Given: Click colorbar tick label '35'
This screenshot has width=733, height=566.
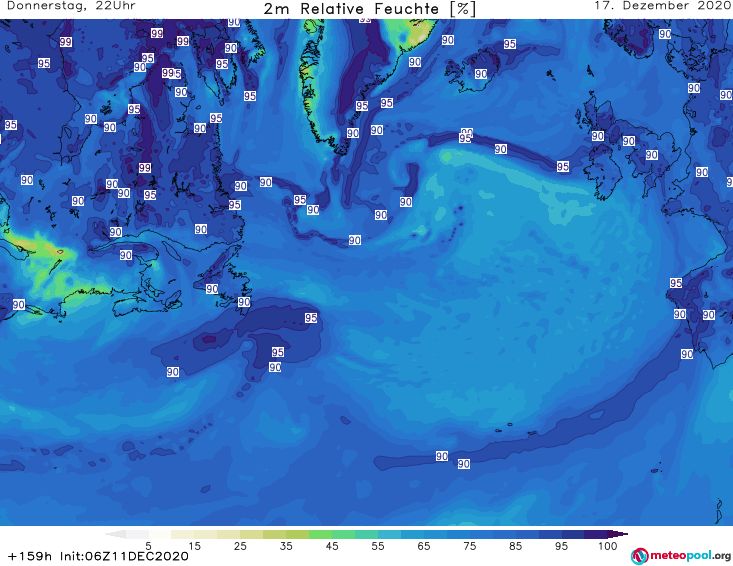Looking at the screenshot, I should 286,546.
